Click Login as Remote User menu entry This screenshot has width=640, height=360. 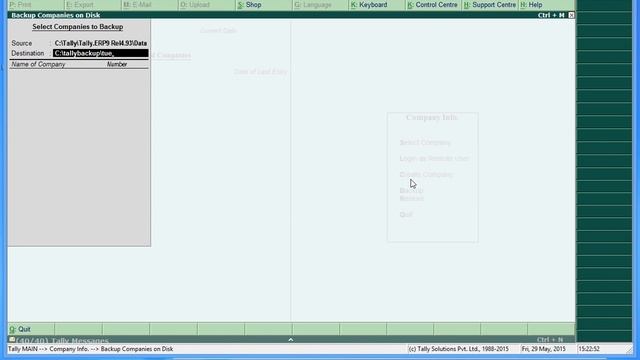point(434,158)
